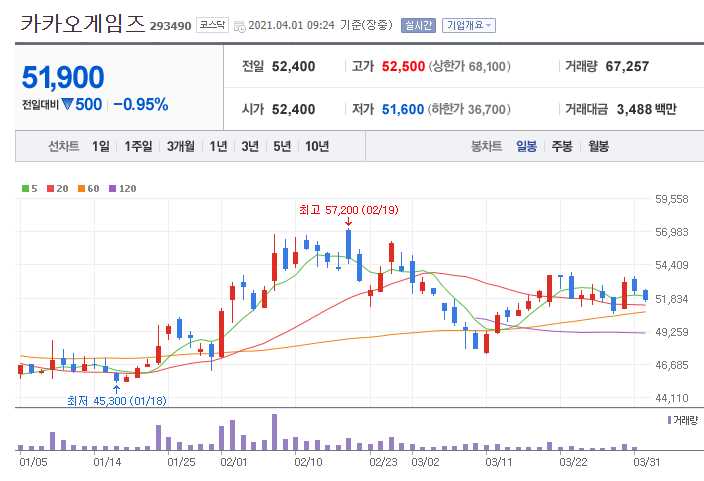Switch to 월봉 monthly candle chart
The width and height of the screenshot is (704, 481).
[598, 146]
